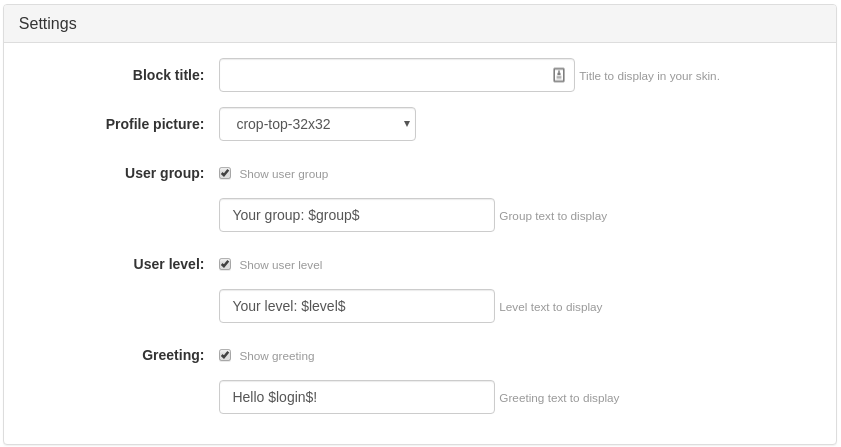Click the autofill icon in Block title field
The image size is (841, 447).
tap(558, 75)
